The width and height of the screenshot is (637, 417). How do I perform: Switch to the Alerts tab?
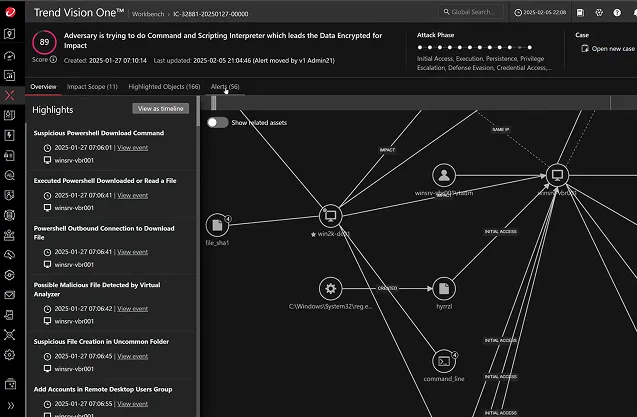pyautogui.click(x=225, y=87)
